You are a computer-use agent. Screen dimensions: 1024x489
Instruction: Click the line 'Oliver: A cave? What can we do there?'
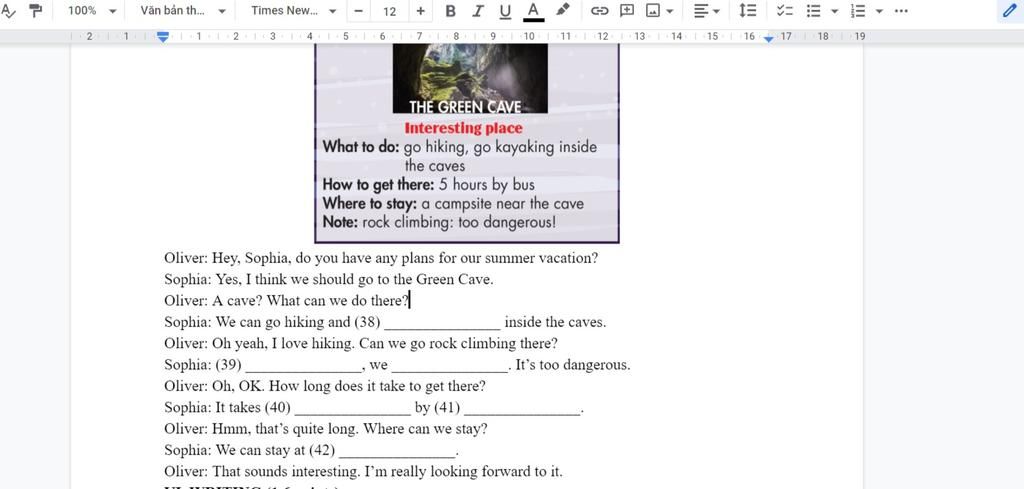[287, 301]
